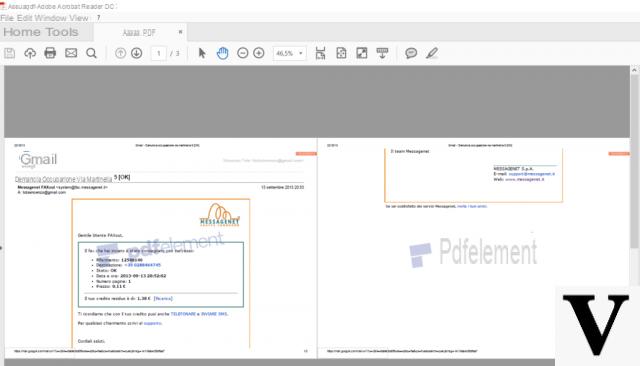The width and height of the screenshot is (640, 366).
Task: Click the supporto link
Action: (153, 323)
